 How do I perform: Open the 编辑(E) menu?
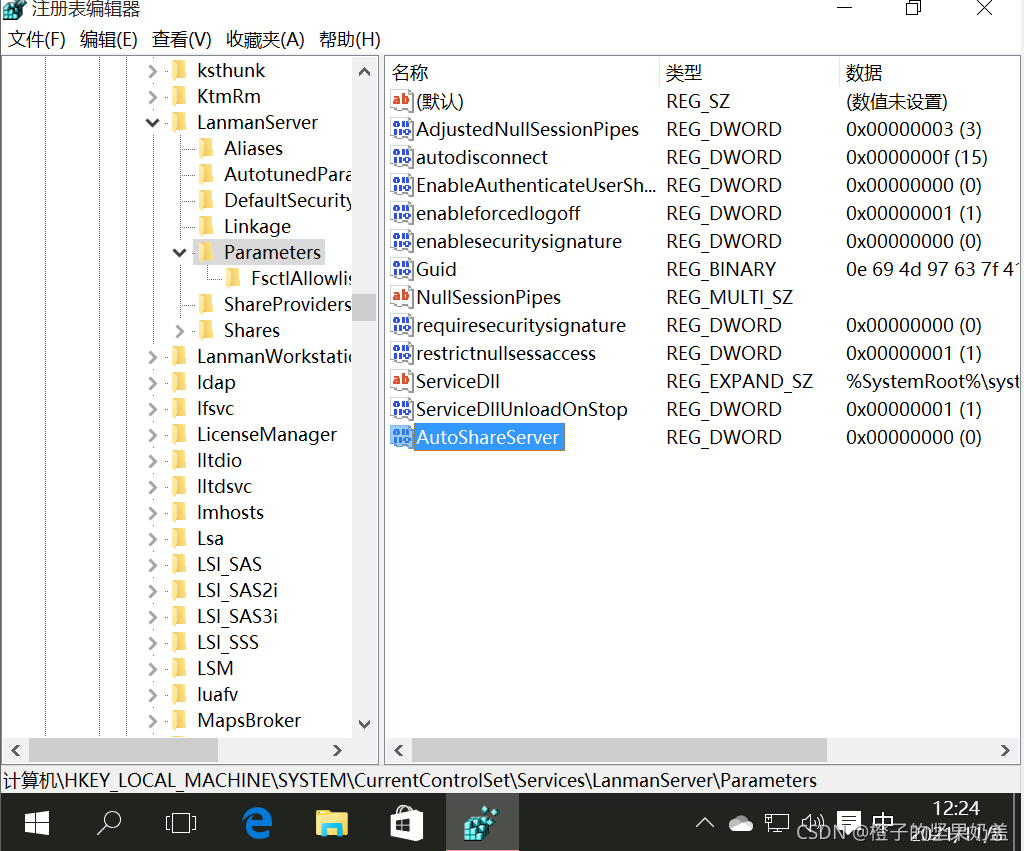[108, 39]
